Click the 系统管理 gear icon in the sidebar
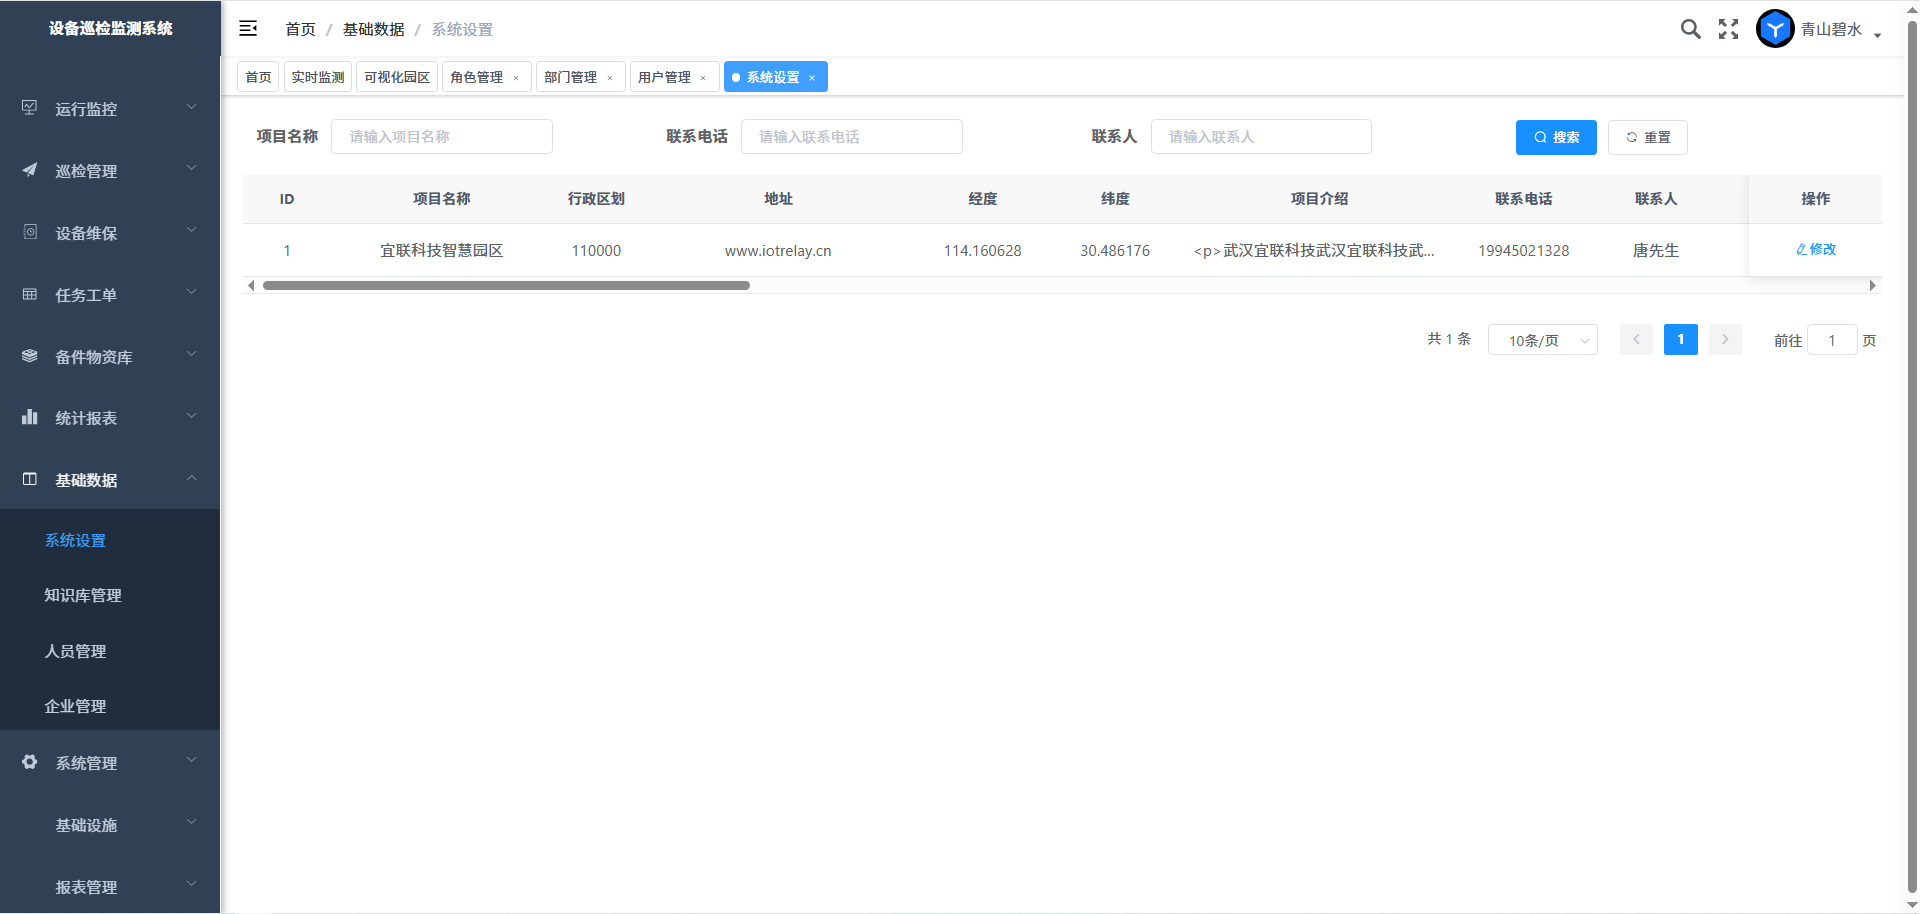The height and width of the screenshot is (914, 1920). tap(30, 762)
